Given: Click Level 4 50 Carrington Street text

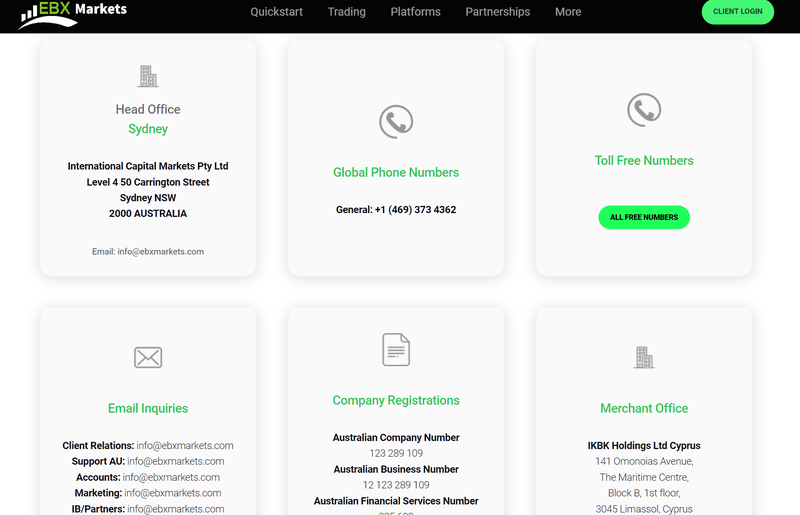Looking at the screenshot, I should click(148, 182).
